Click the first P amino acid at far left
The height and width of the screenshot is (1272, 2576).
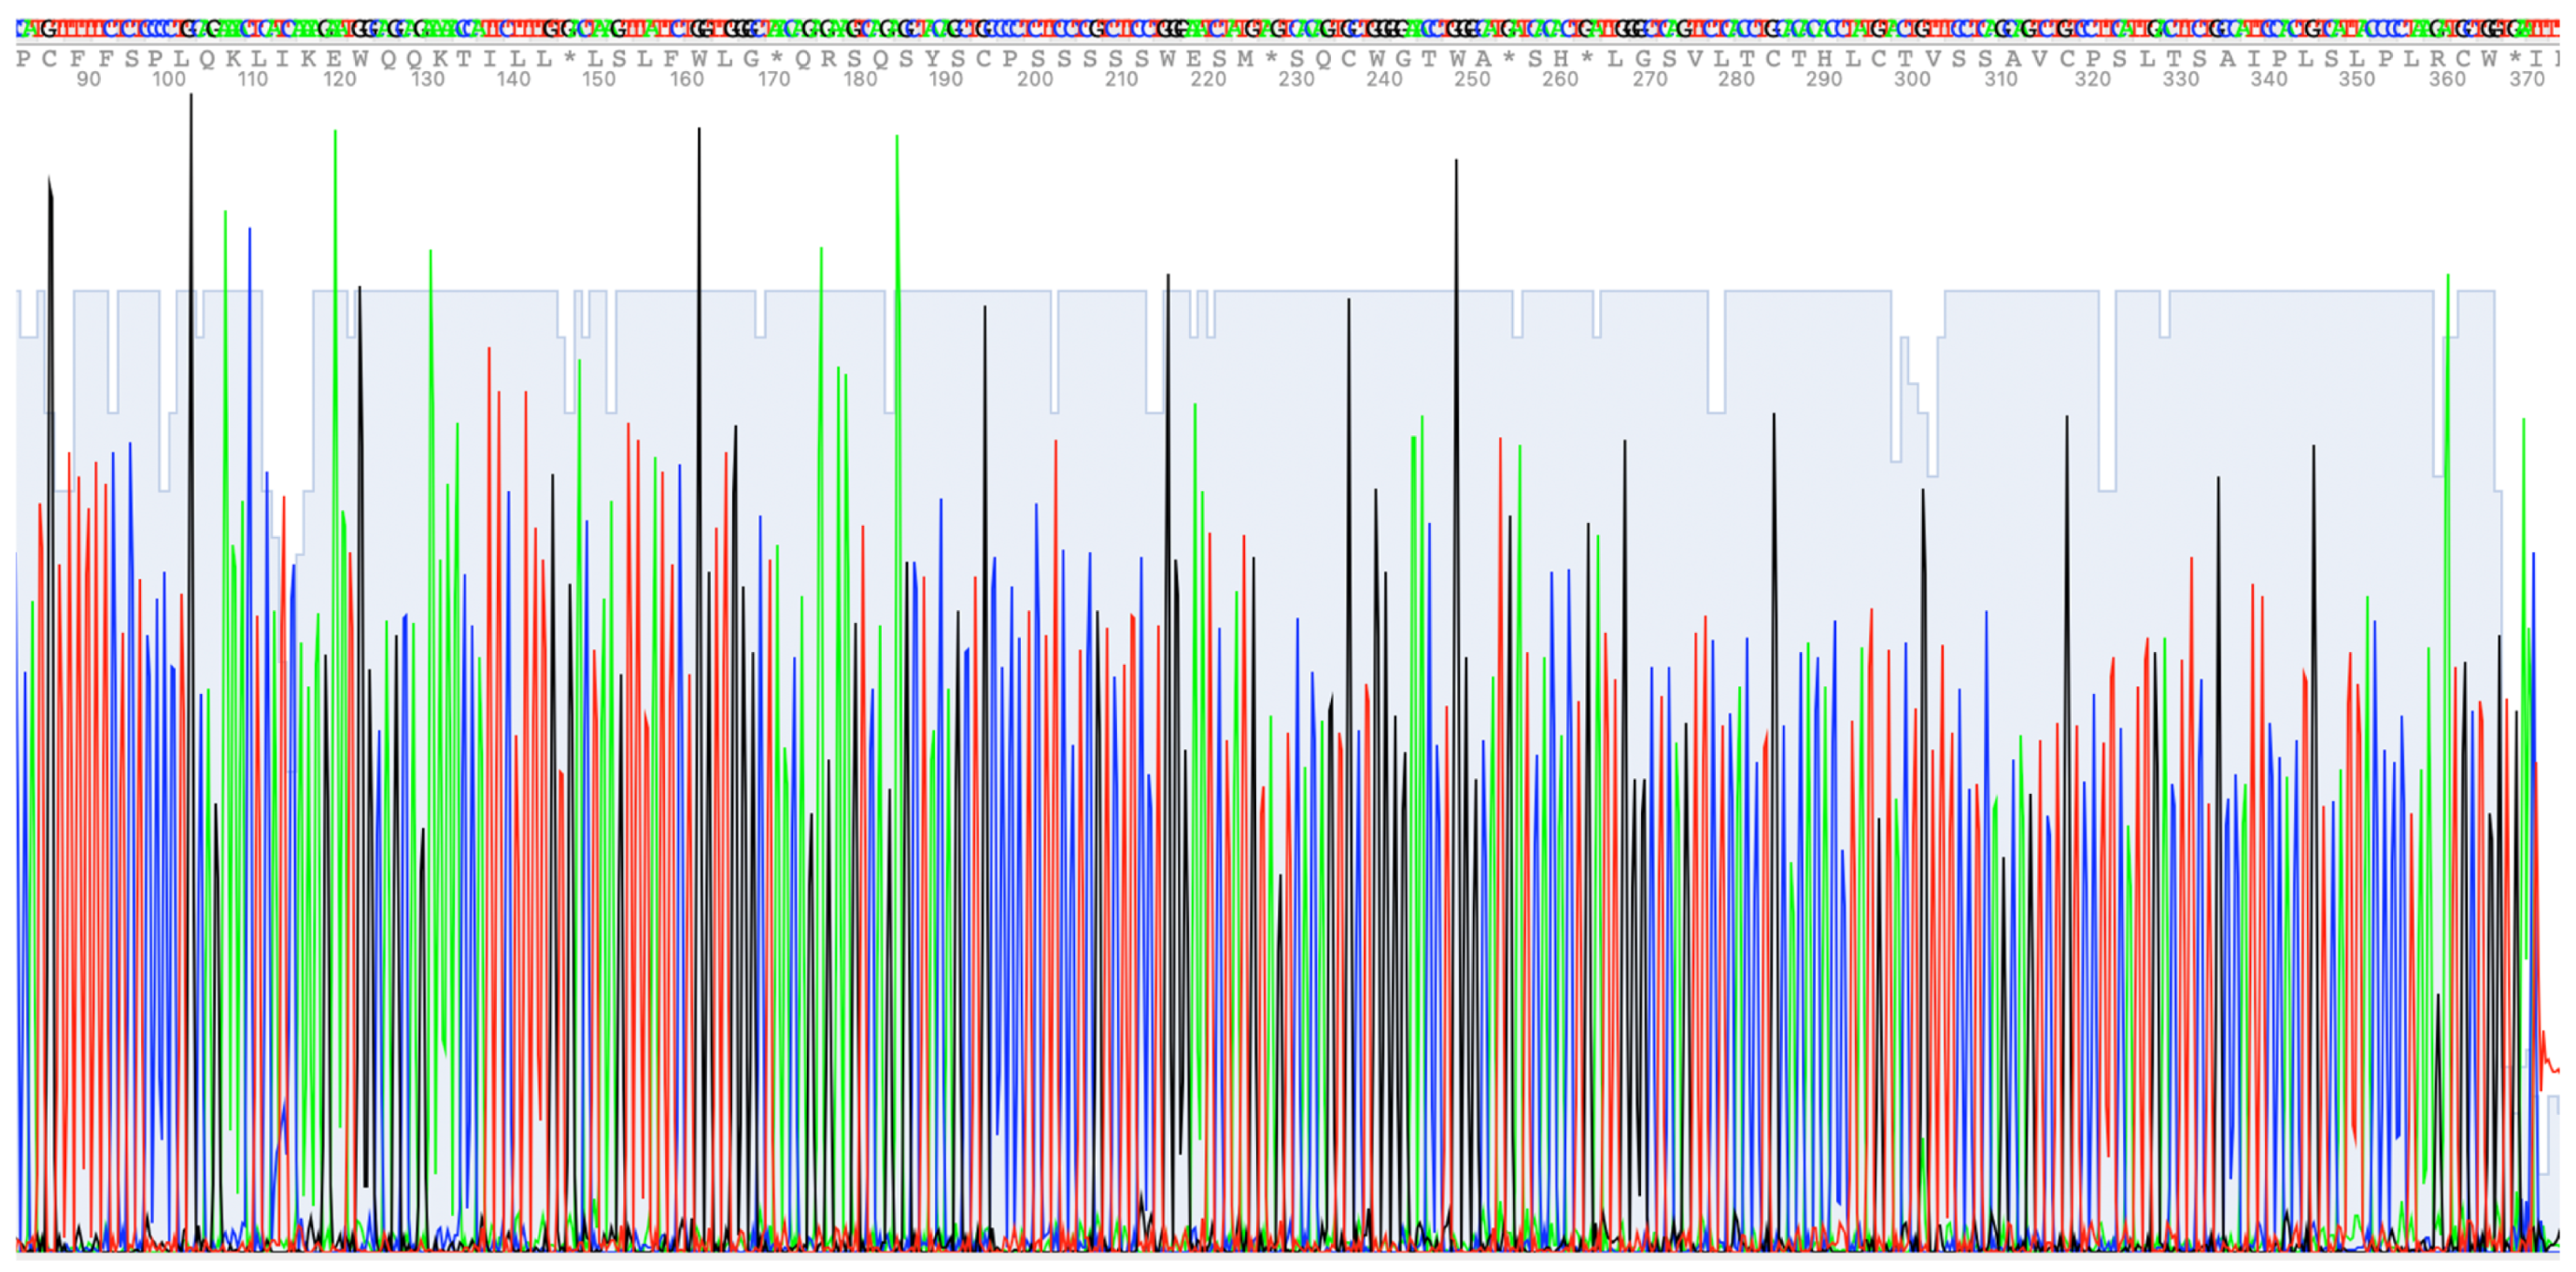click(x=23, y=59)
